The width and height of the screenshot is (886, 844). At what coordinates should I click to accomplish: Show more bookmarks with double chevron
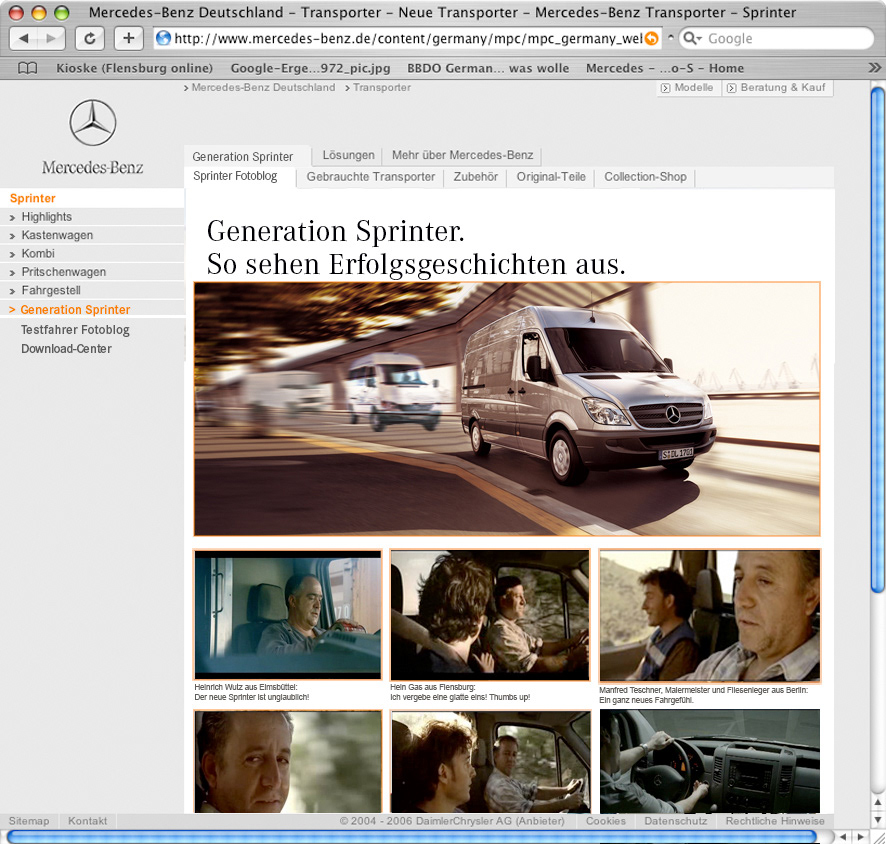(874, 68)
